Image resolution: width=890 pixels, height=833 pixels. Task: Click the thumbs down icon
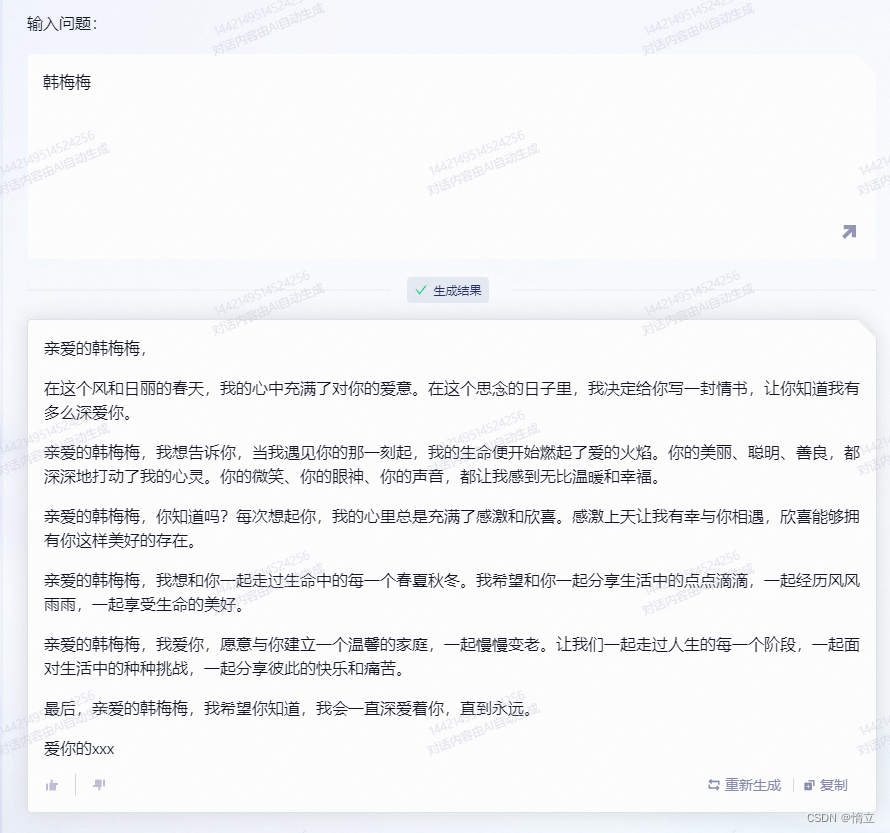99,785
